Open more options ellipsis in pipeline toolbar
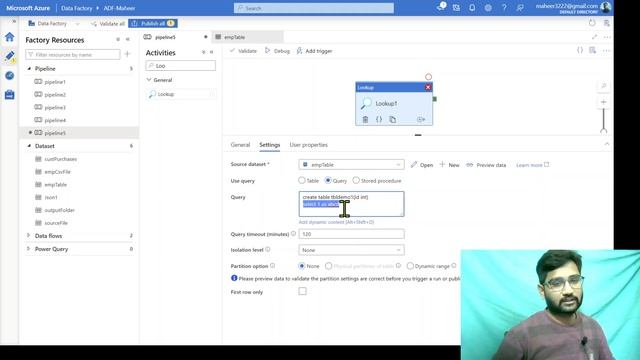This screenshot has height=360, width=640. [x=606, y=51]
